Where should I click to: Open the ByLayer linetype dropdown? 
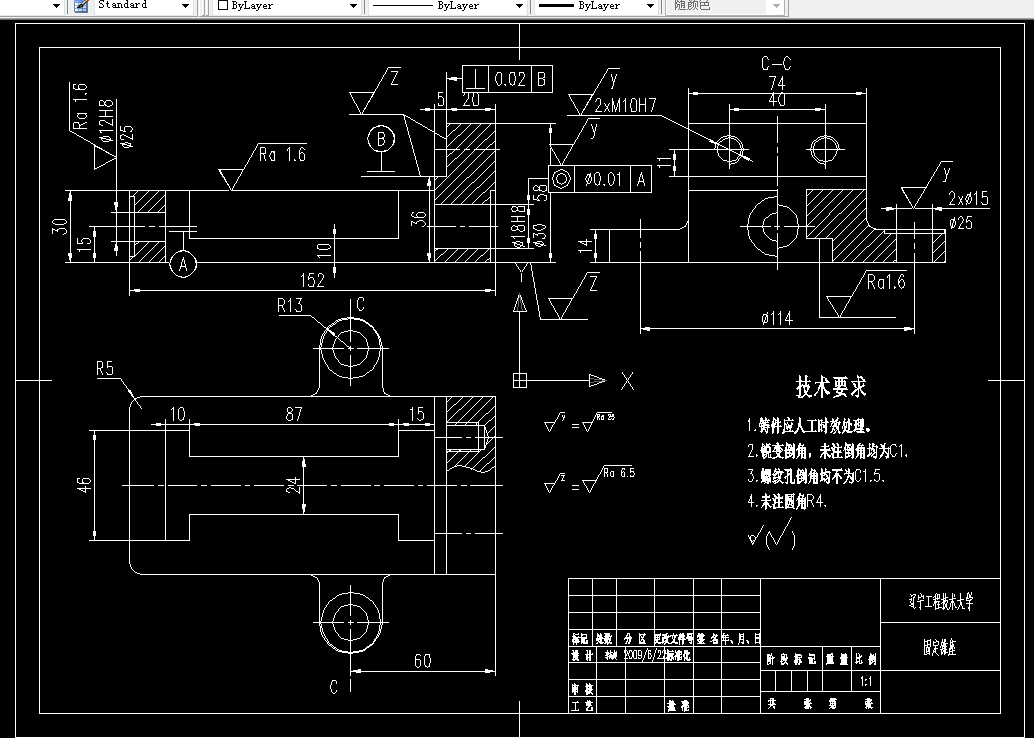tap(518, 6)
